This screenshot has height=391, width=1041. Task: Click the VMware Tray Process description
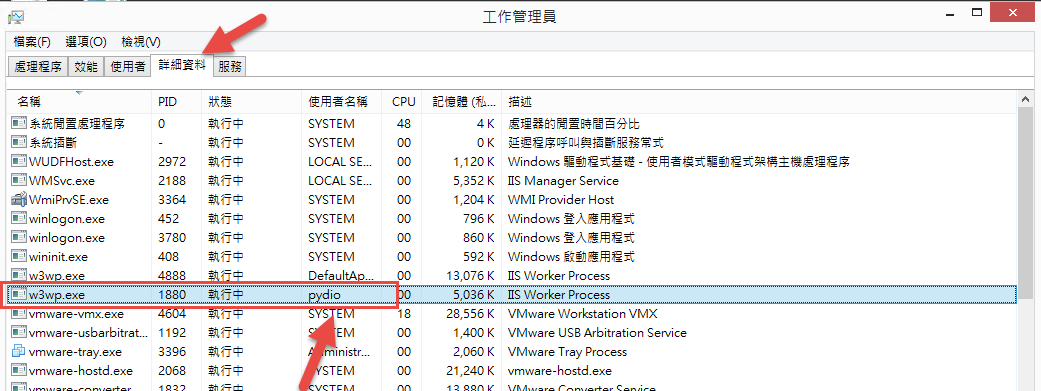pyautogui.click(x=567, y=351)
